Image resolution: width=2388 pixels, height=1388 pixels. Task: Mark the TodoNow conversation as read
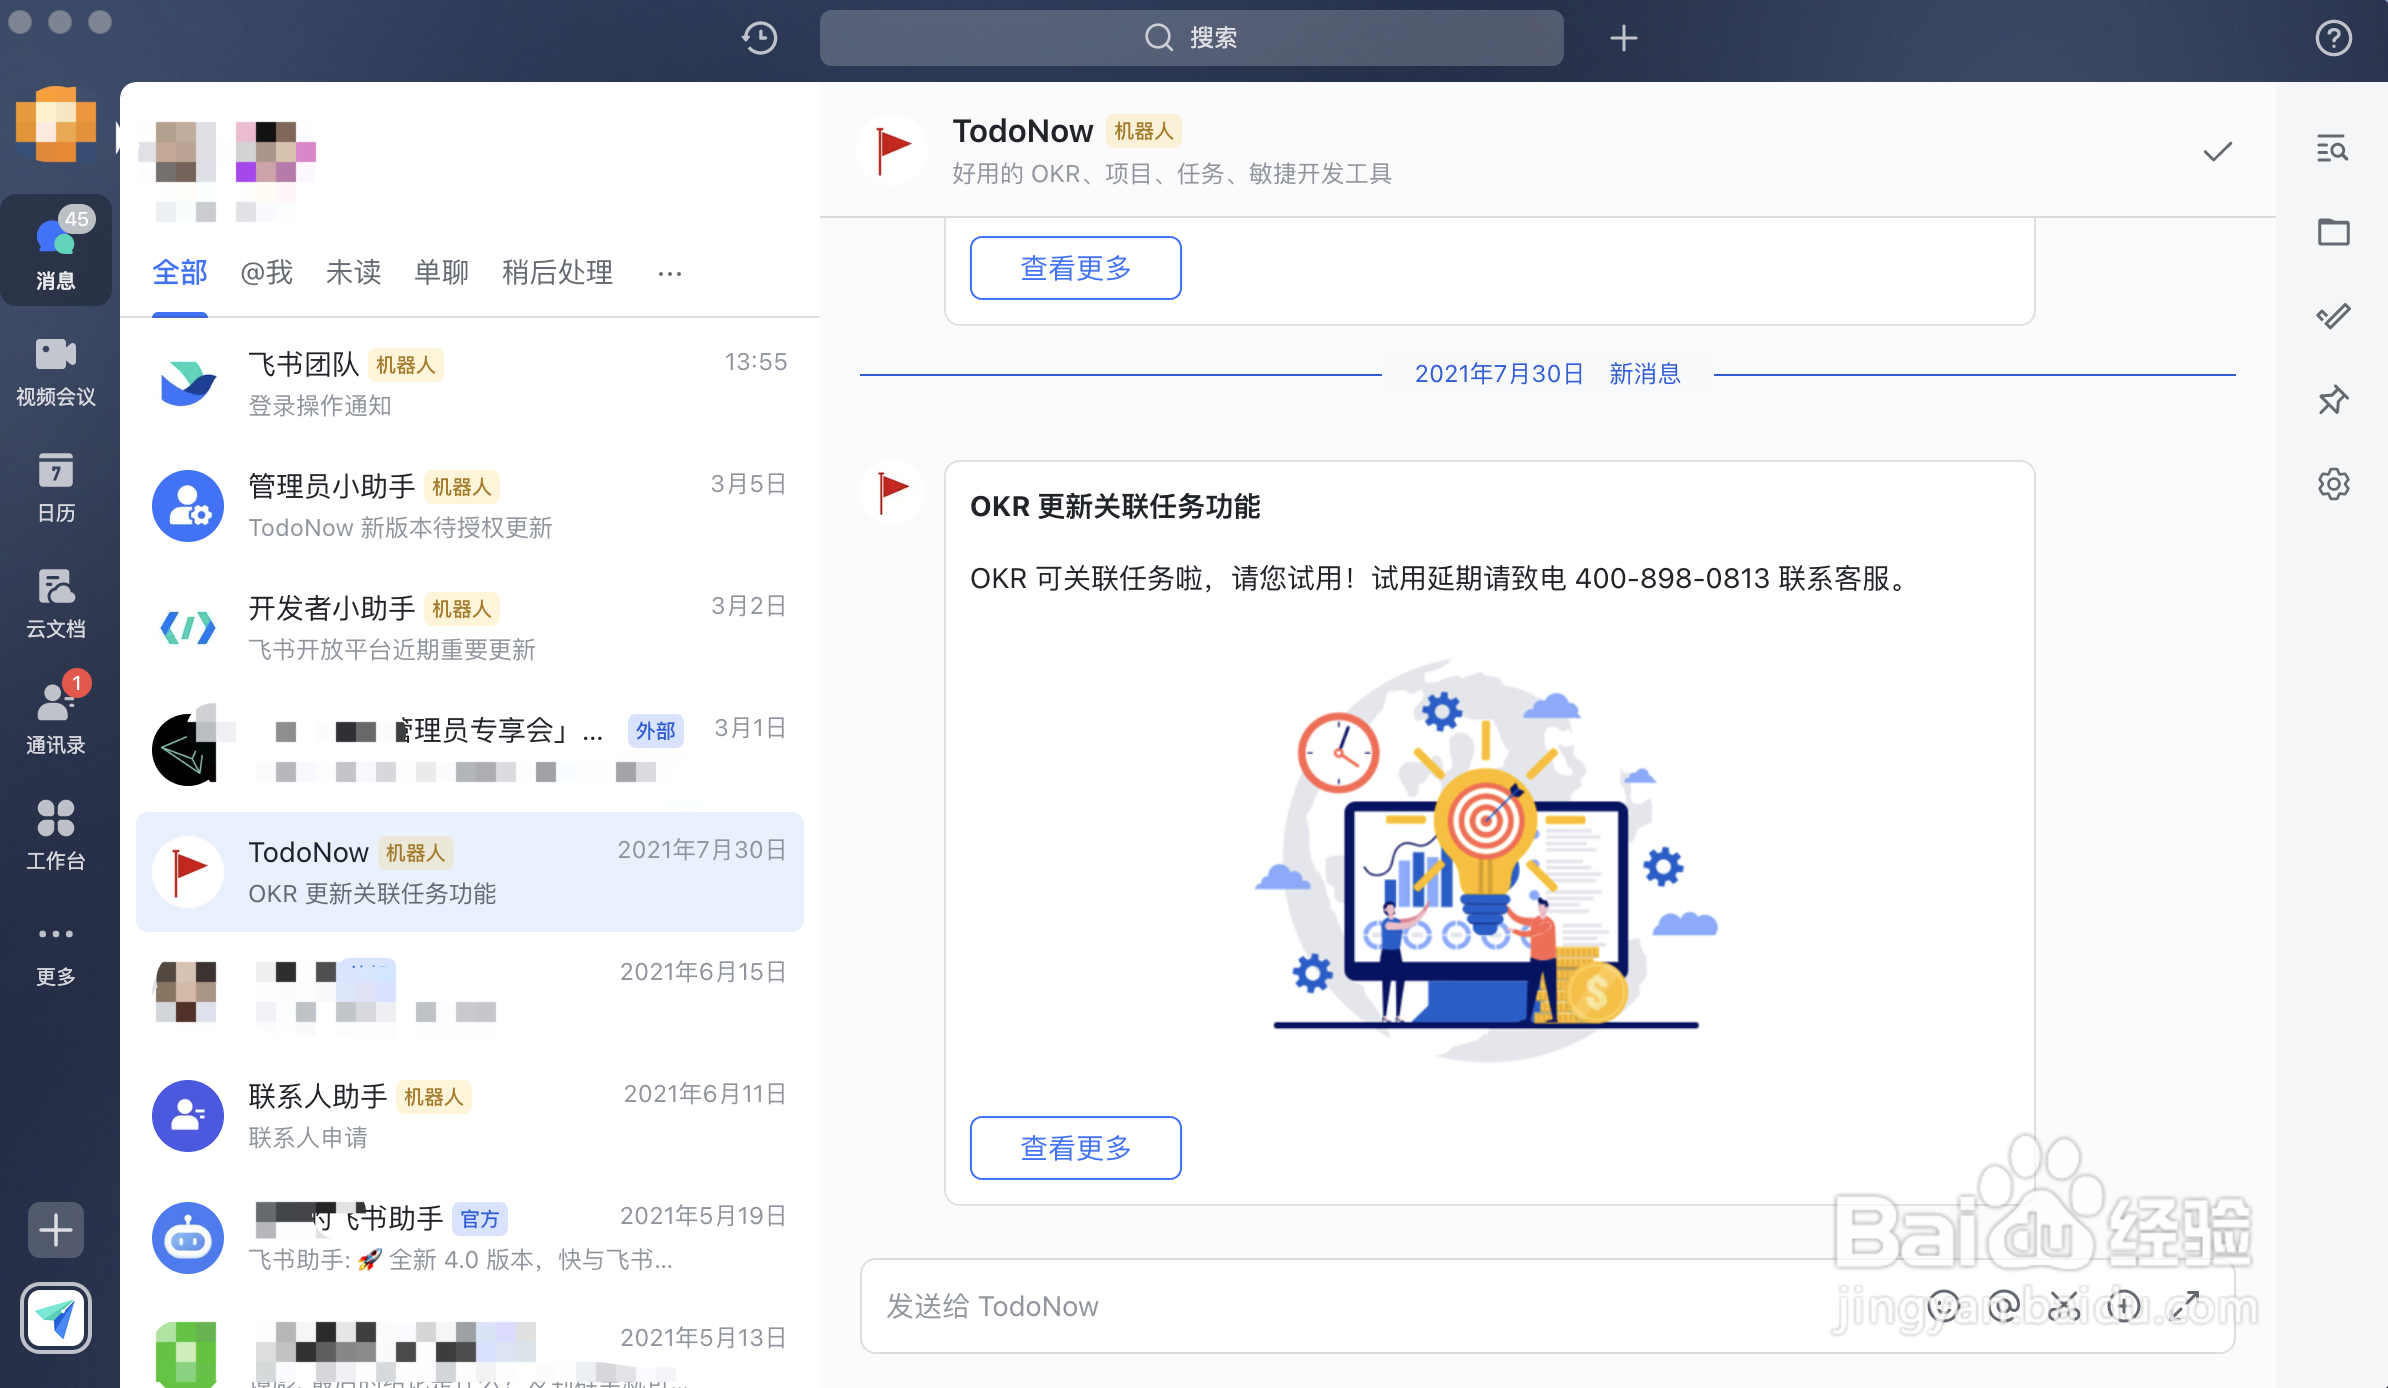point(2217,151)
